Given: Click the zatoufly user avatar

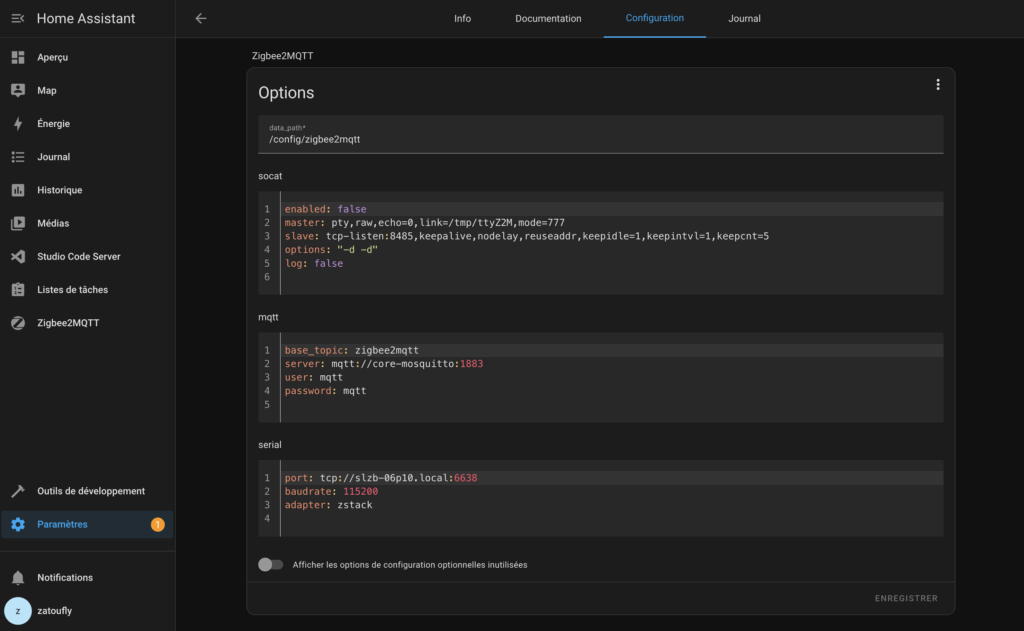Looking at the screenshot, I should click(18, 611).
